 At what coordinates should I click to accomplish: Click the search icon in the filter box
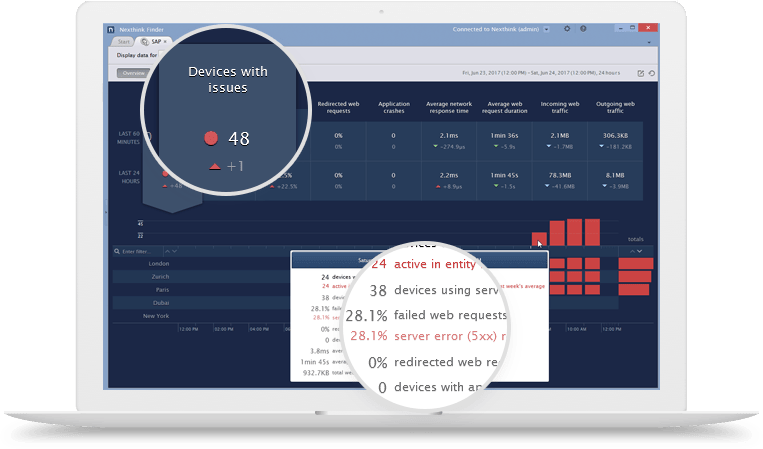(115, 251)
